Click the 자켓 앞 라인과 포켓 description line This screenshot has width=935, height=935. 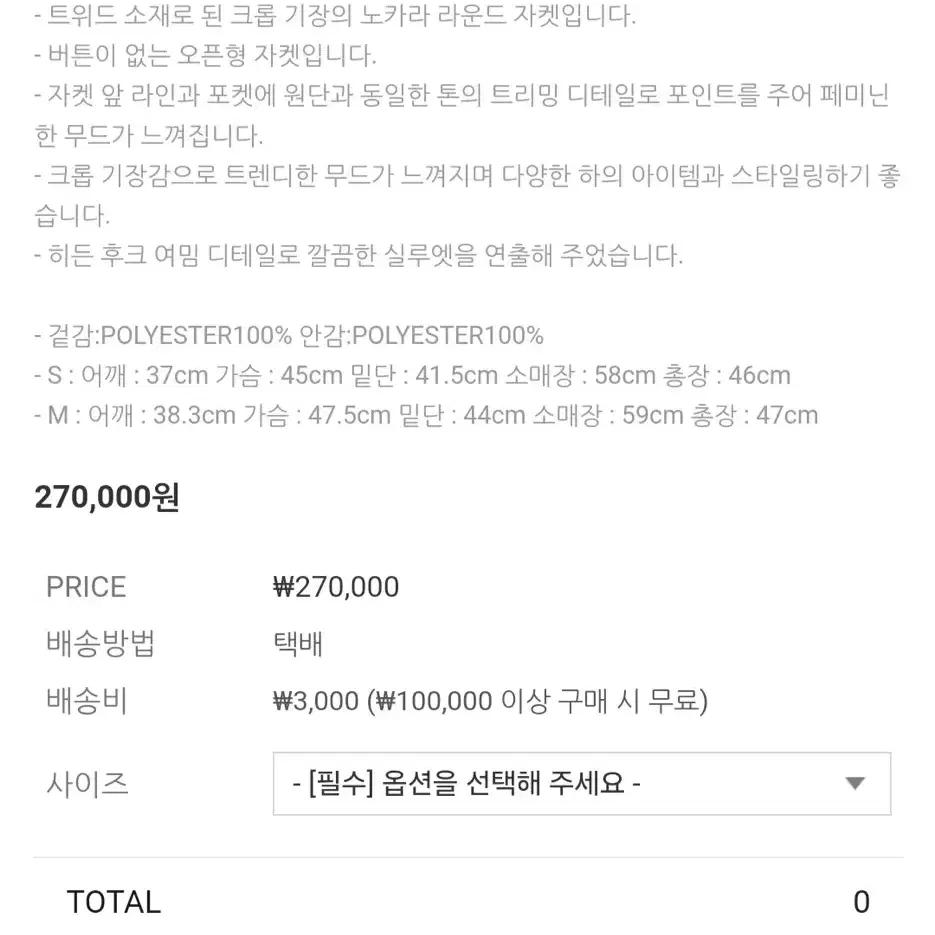click(462, 115)
